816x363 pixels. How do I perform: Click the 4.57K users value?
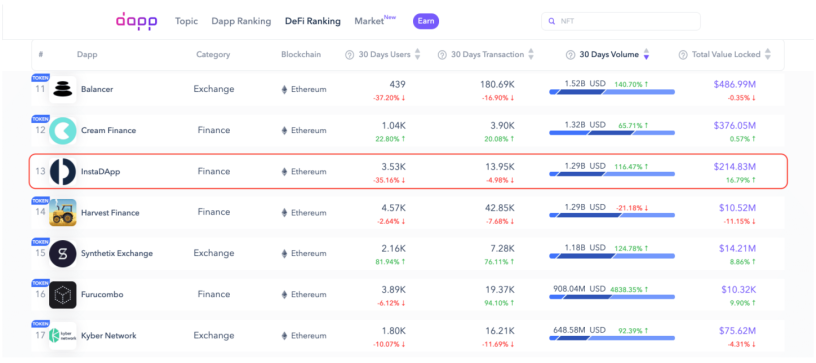tap(394, 208)
